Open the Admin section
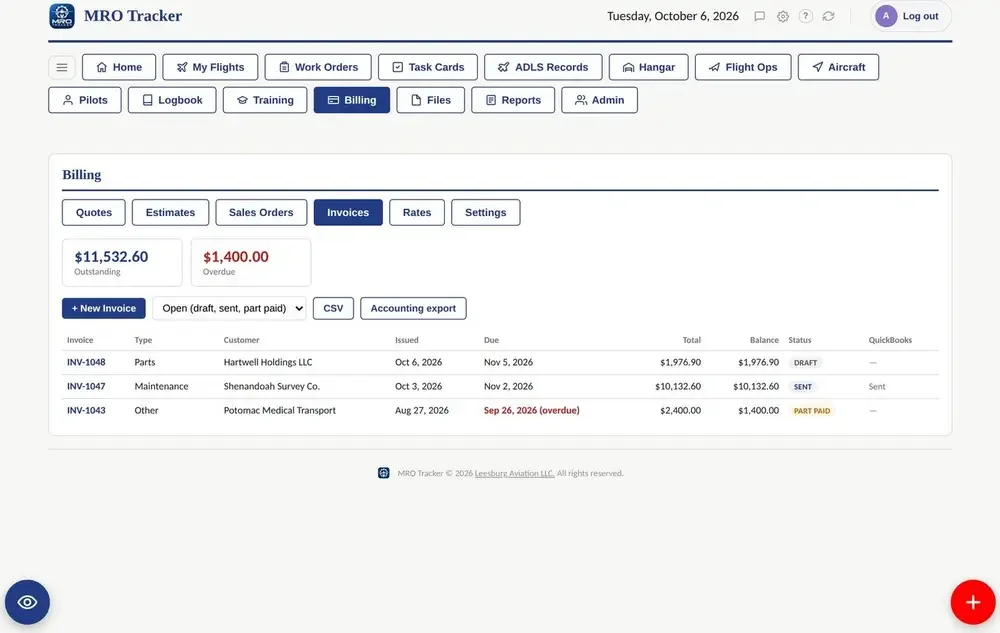 tap(599, 100)
